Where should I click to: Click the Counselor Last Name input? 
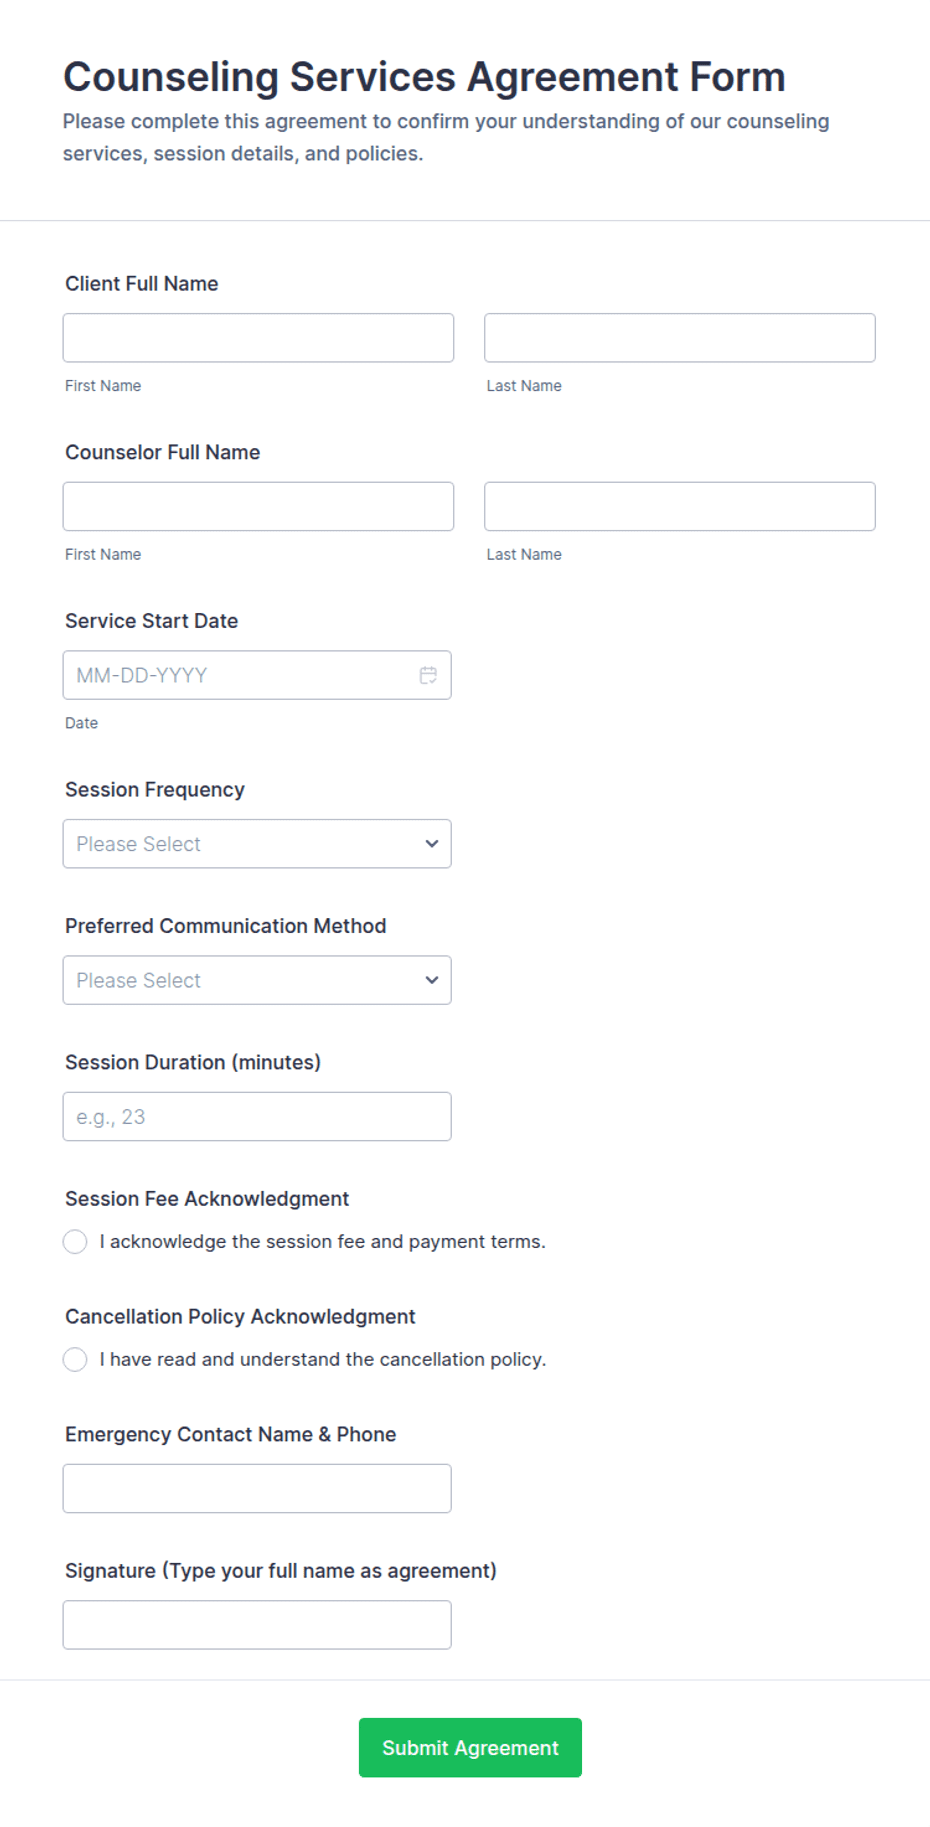click(680, 507)
